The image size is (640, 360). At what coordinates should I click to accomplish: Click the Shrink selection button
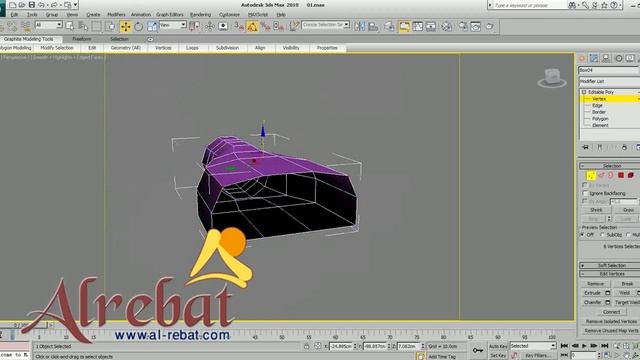coord(596,210)
